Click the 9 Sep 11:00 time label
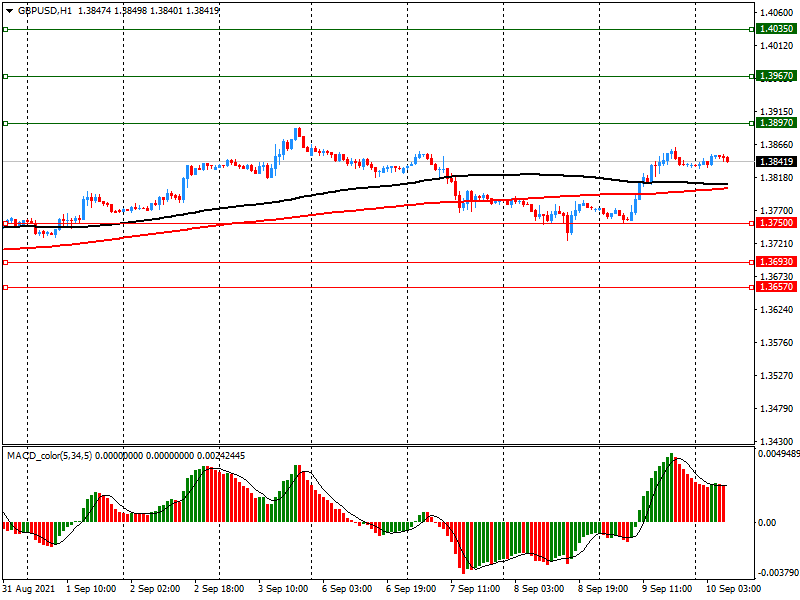Screen dimensions: 800x600 [667, 589]
